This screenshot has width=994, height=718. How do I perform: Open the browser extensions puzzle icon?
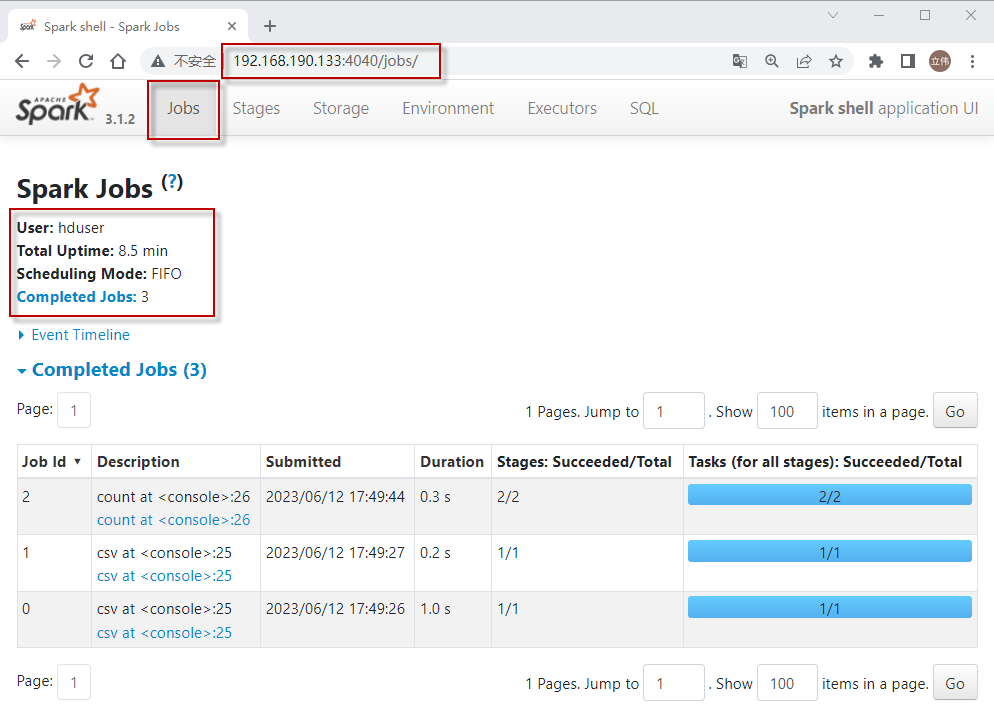[876, 61]
